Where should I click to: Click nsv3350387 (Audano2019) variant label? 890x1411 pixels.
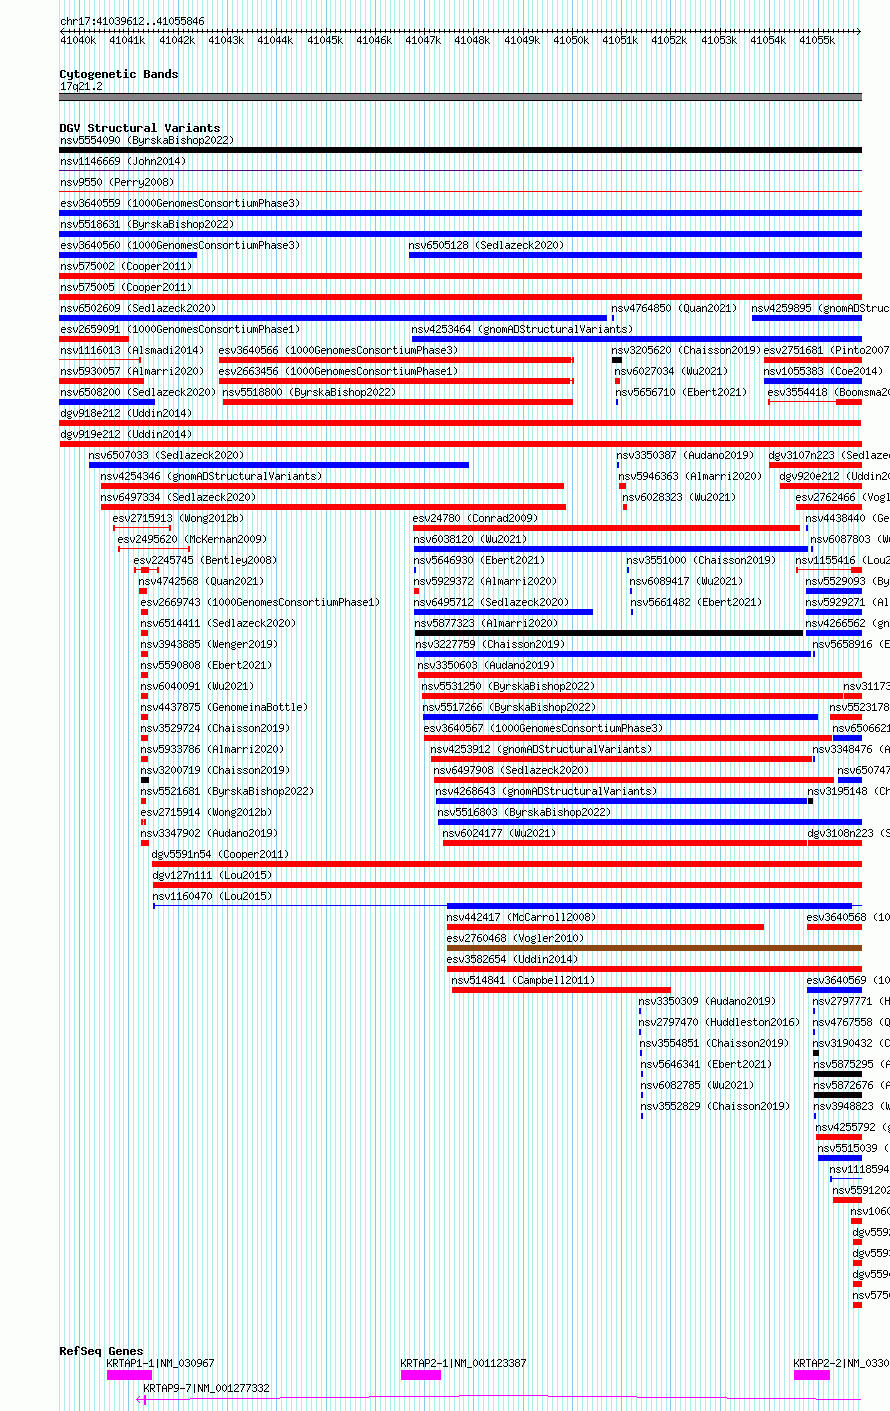click(x=686, y=455)
